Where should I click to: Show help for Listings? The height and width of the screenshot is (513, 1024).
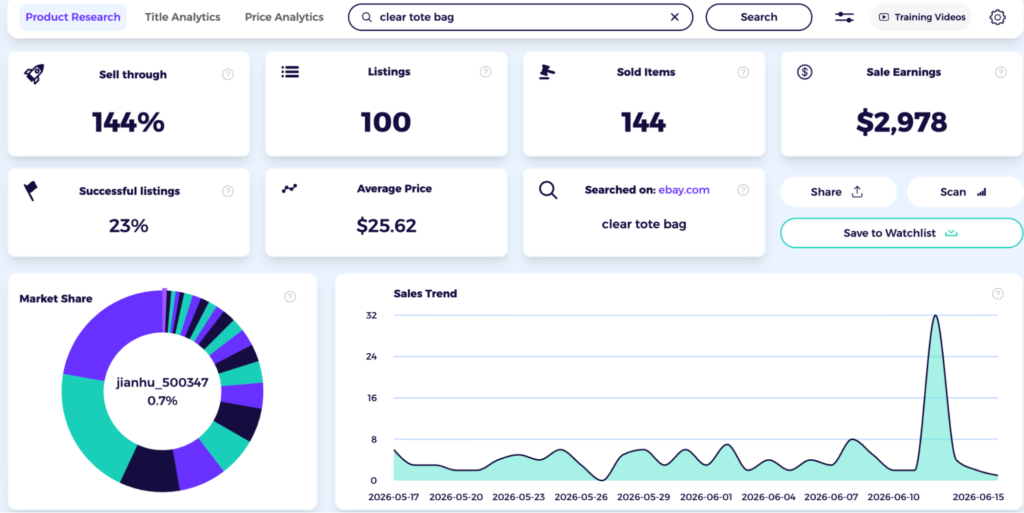(485, 72)
